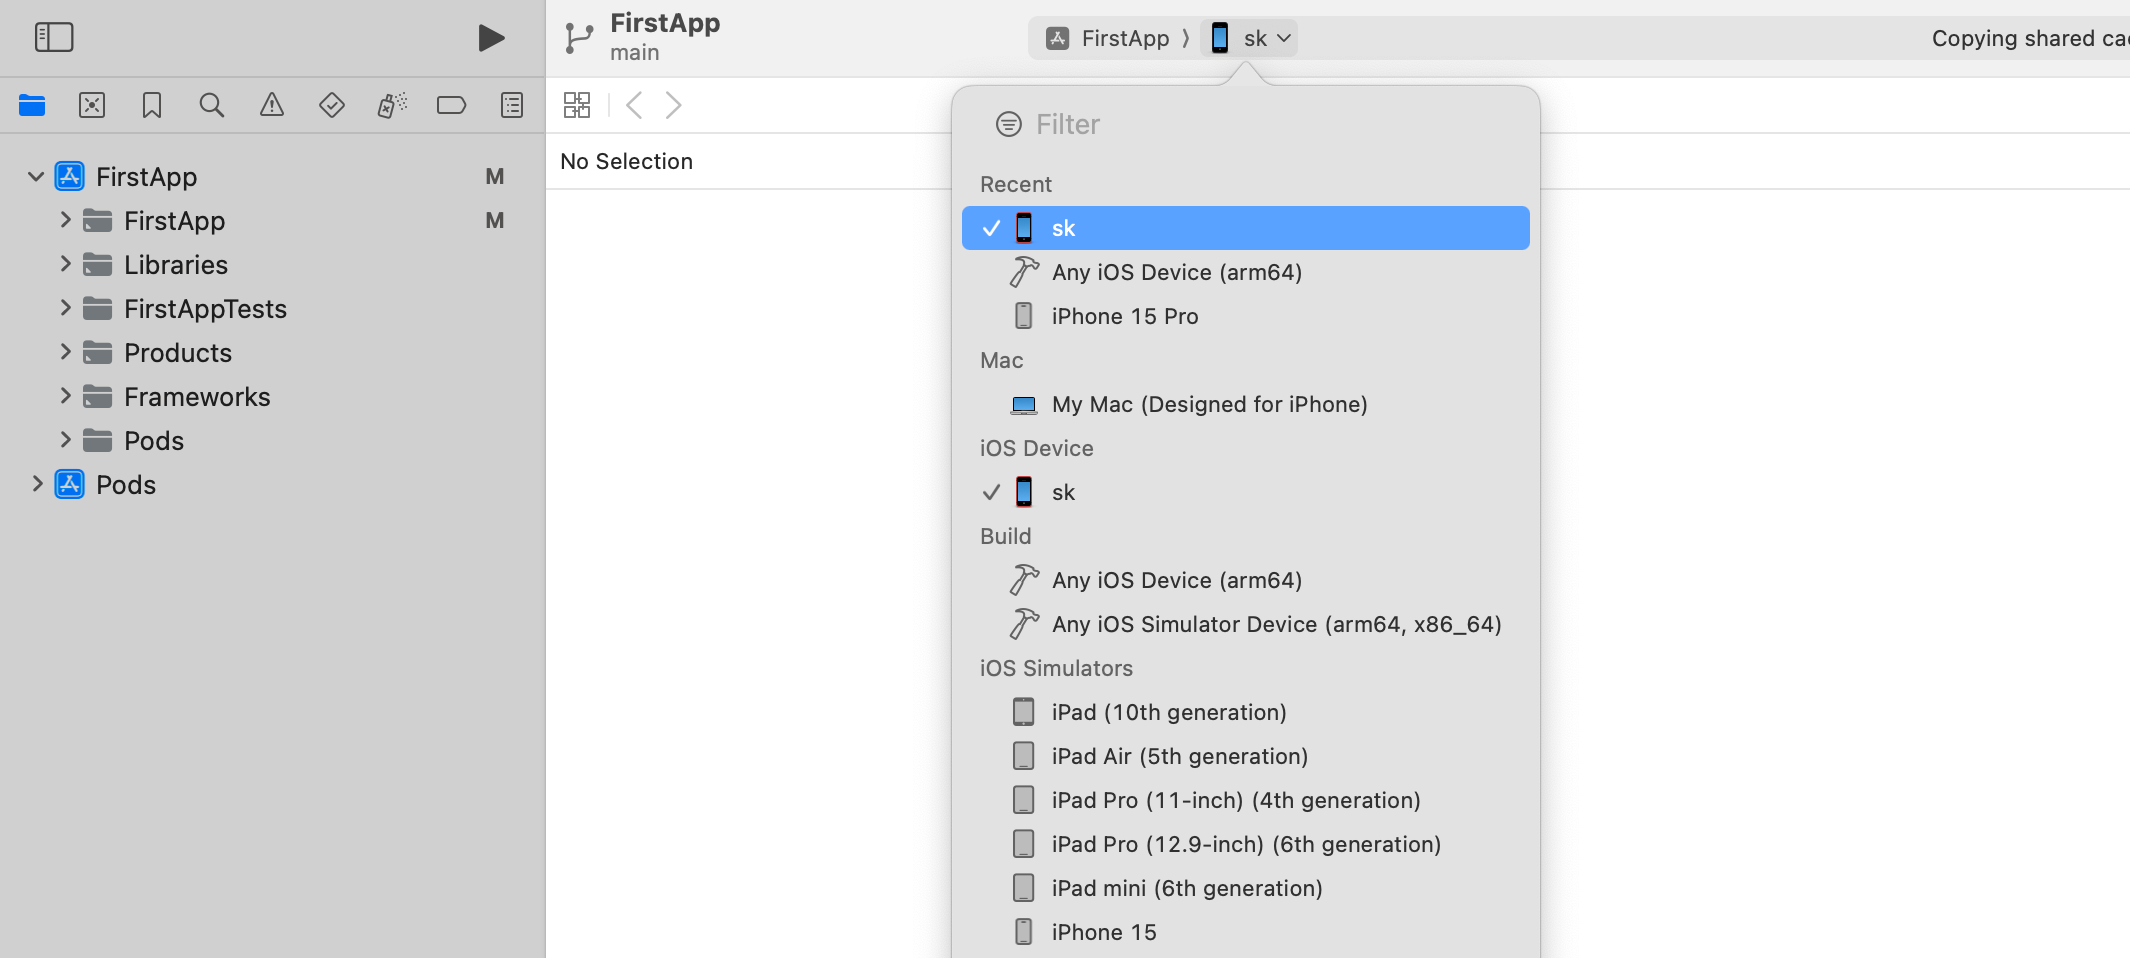
Task: Select iPad Pro (12.9-inch) (6th generation)
Action: (x=1246, y=844)
